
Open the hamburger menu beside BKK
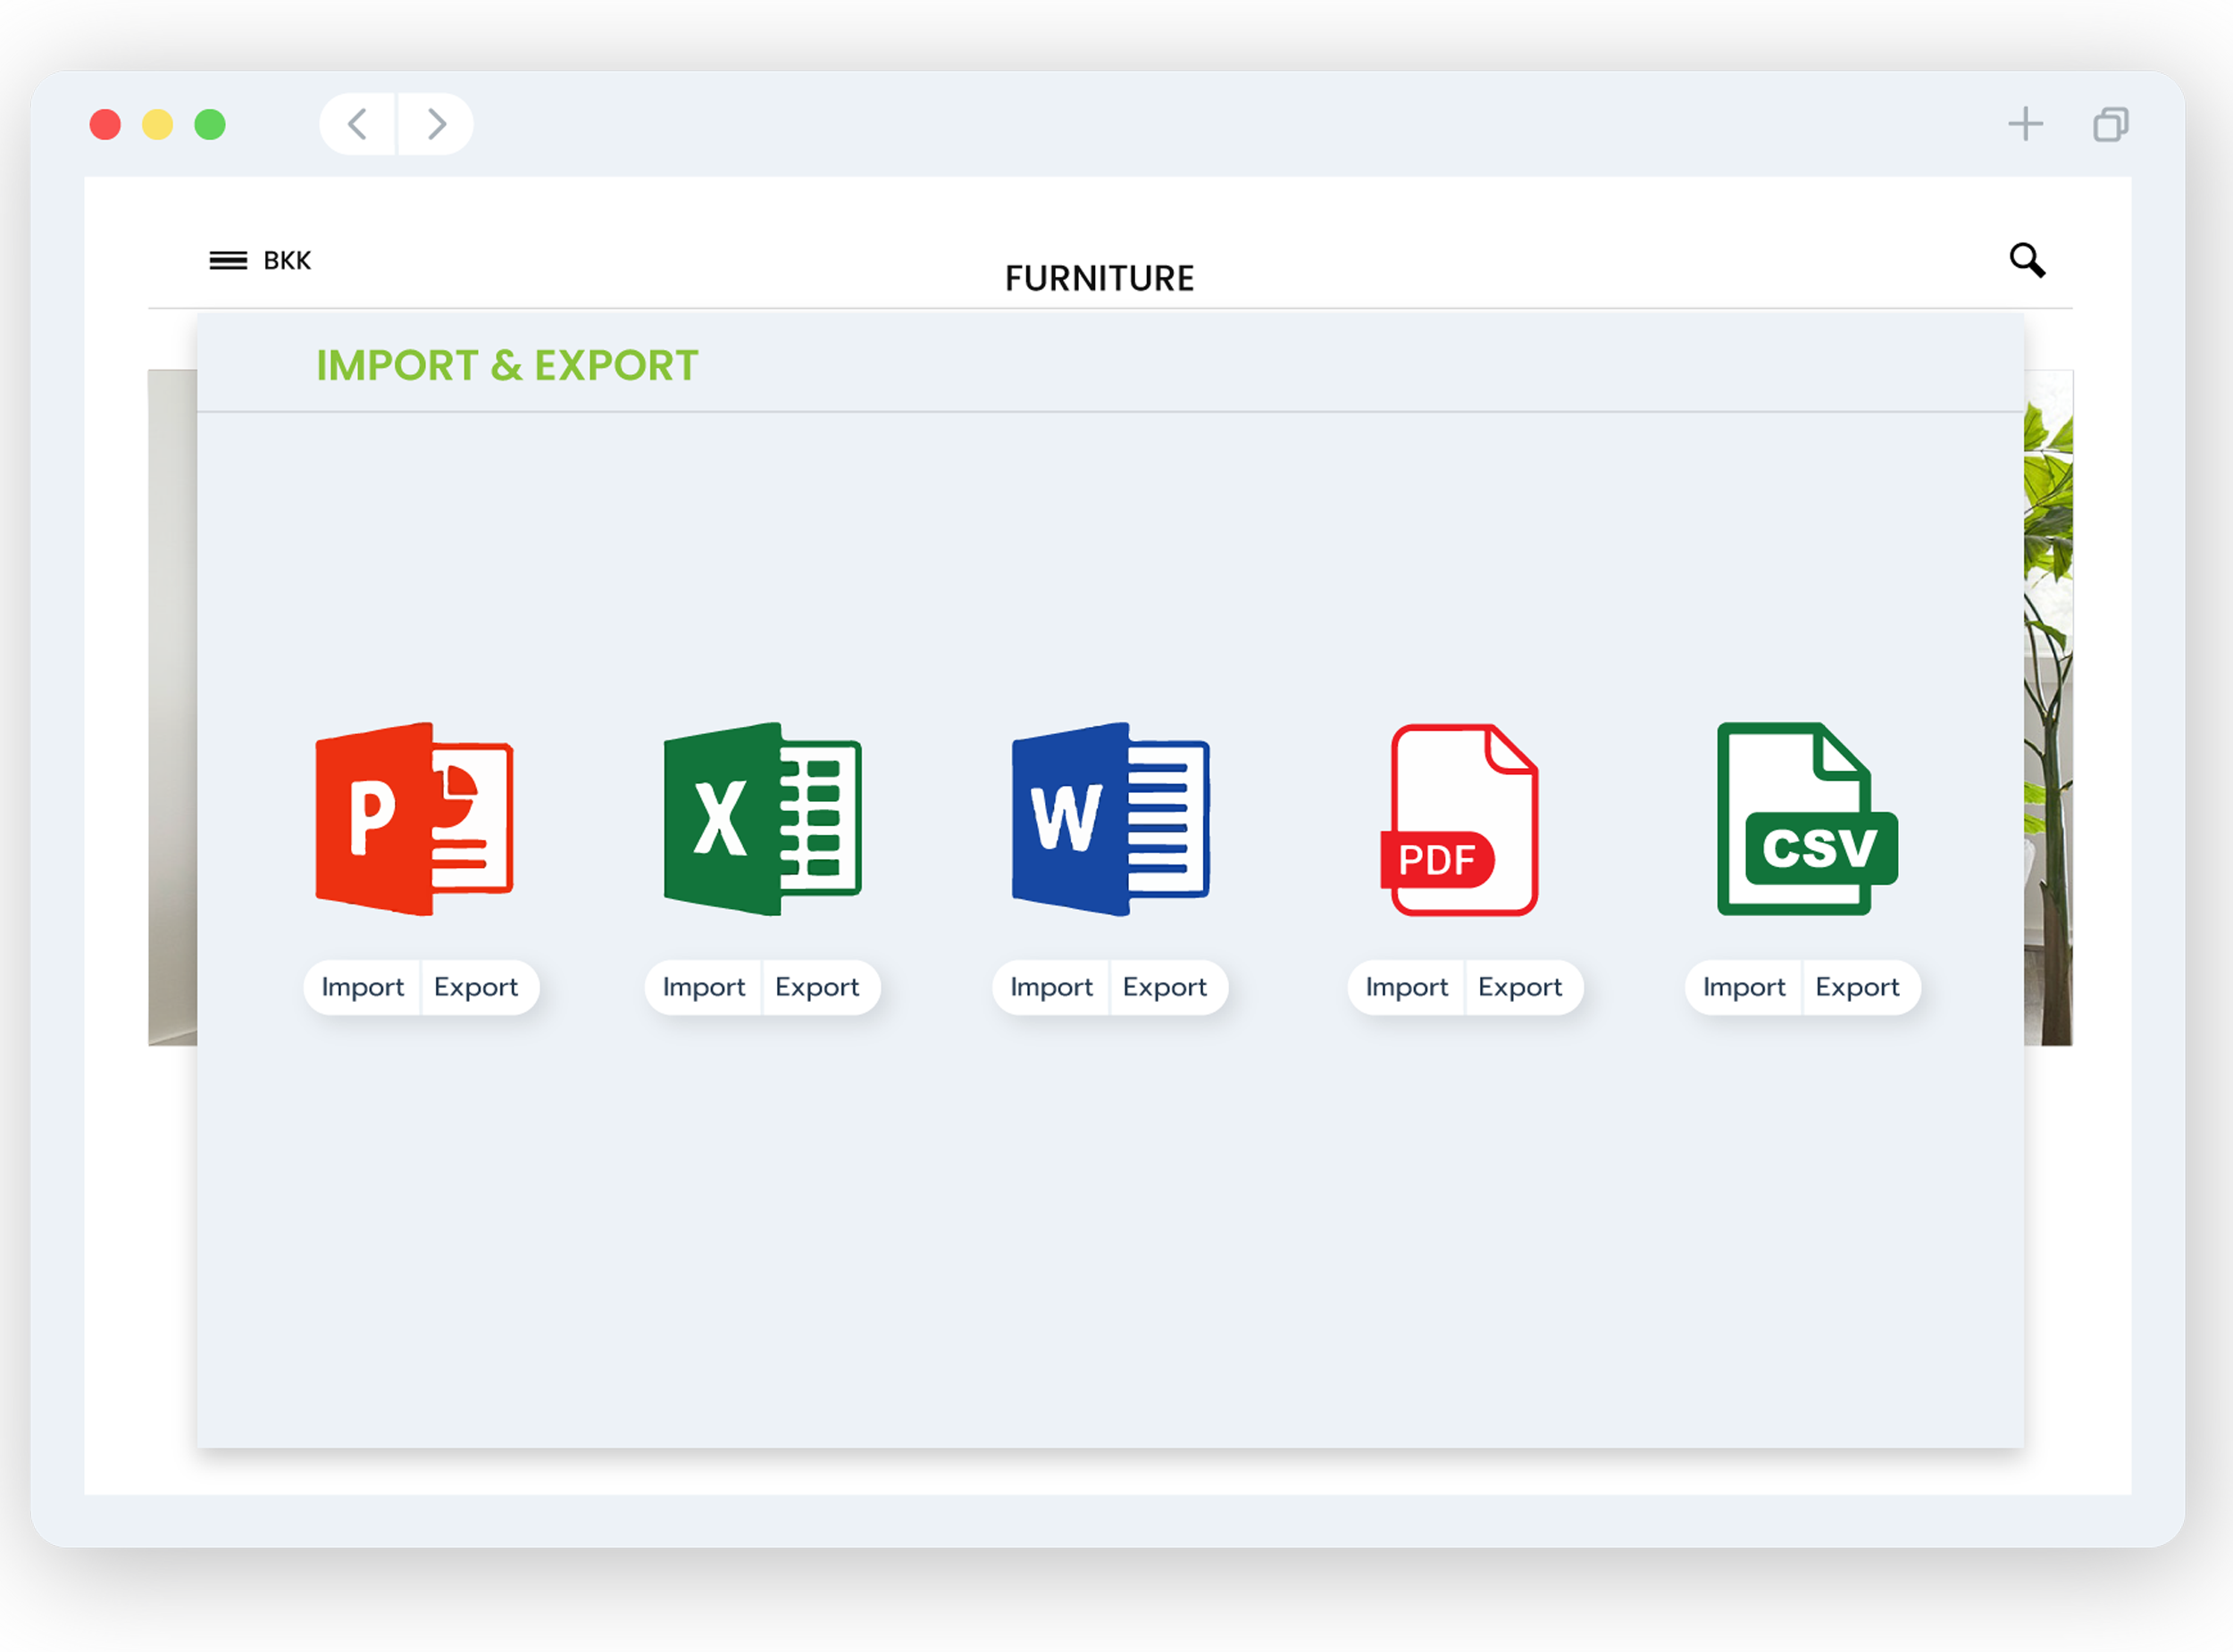pyautogui.click(x=228, y=261)
